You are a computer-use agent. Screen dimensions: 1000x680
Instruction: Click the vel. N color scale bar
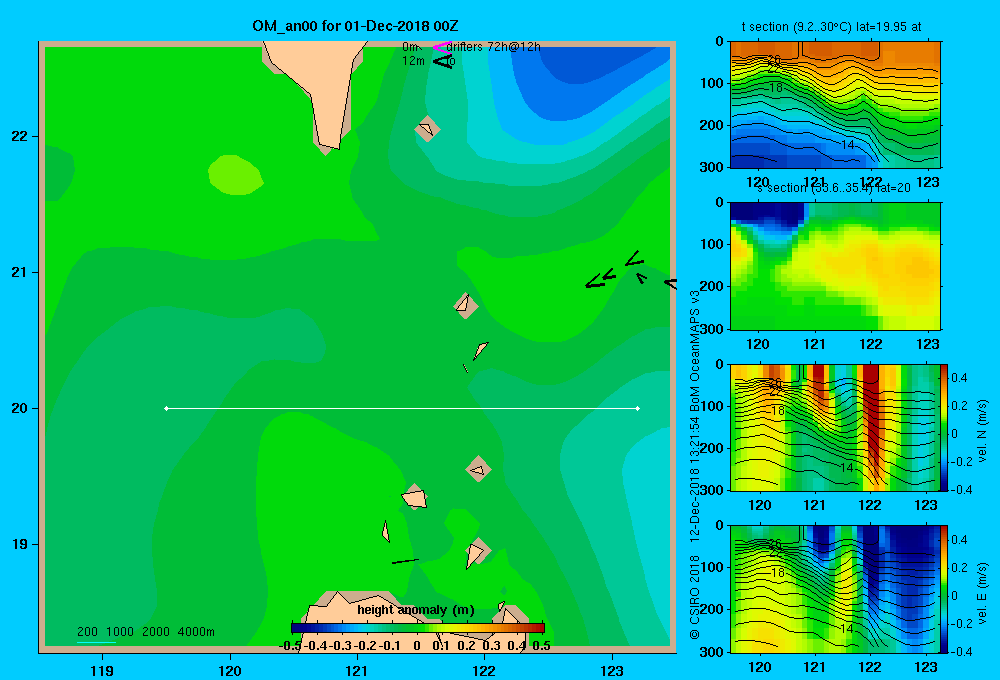(944, 427)
